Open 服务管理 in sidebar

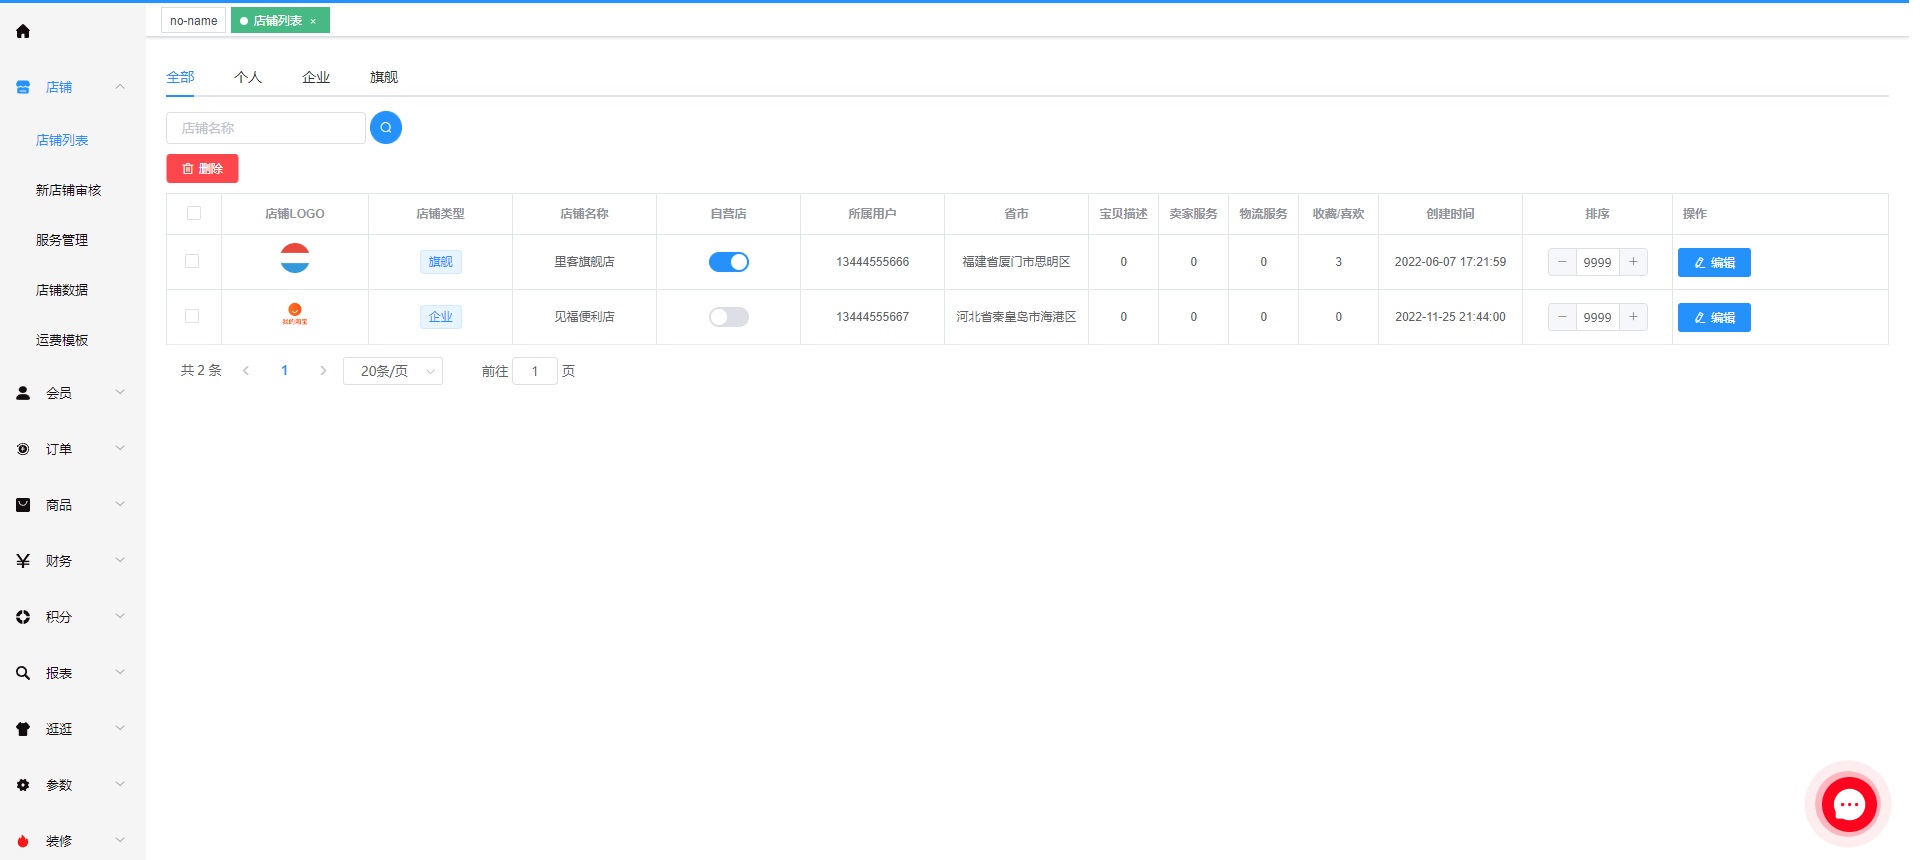pos(62,240)
